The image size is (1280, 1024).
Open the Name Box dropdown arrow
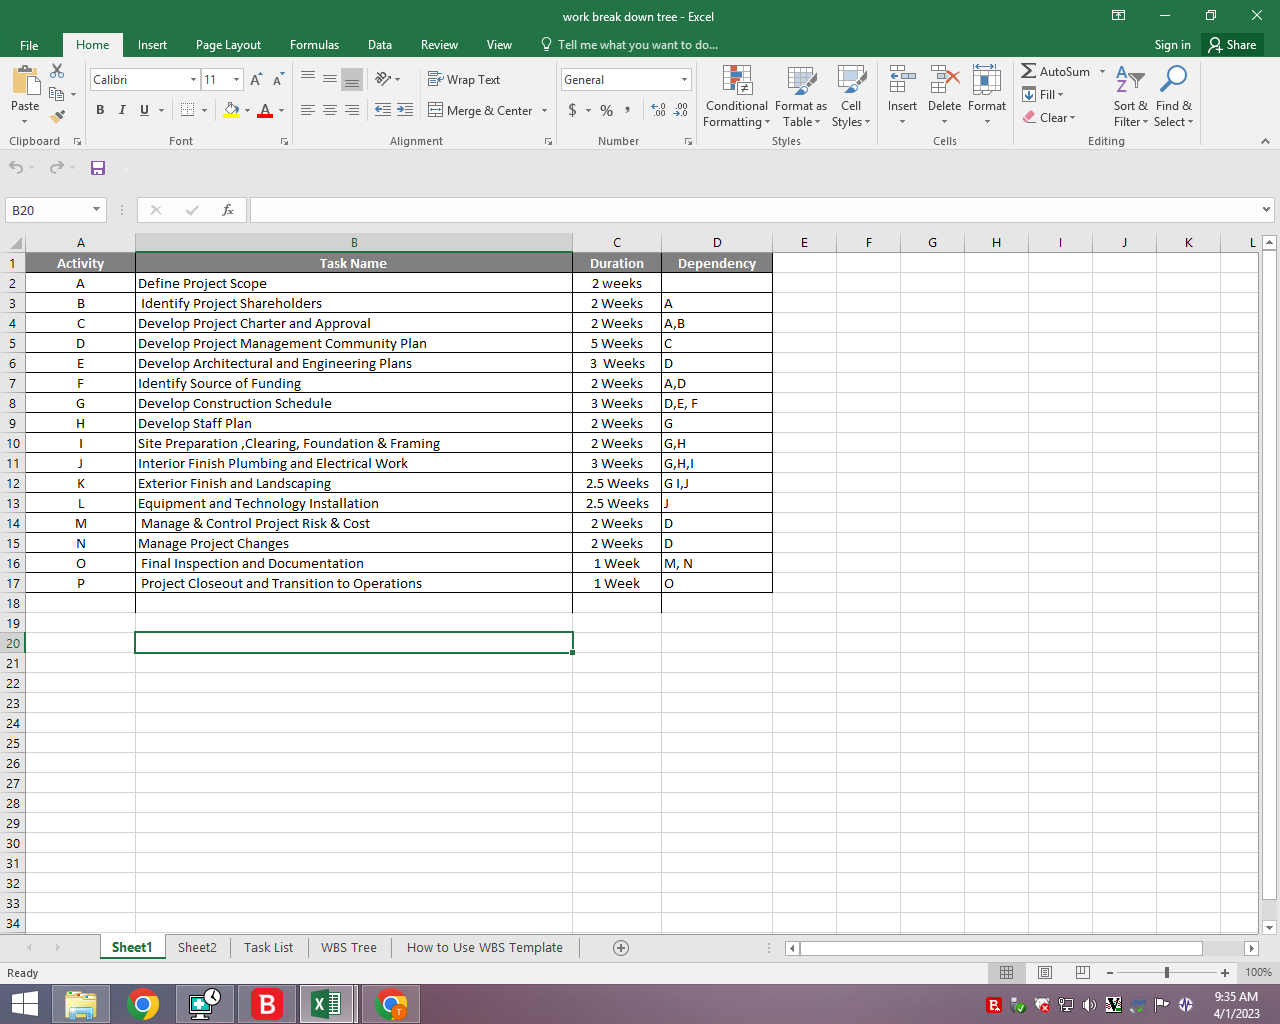click(96, 210)
